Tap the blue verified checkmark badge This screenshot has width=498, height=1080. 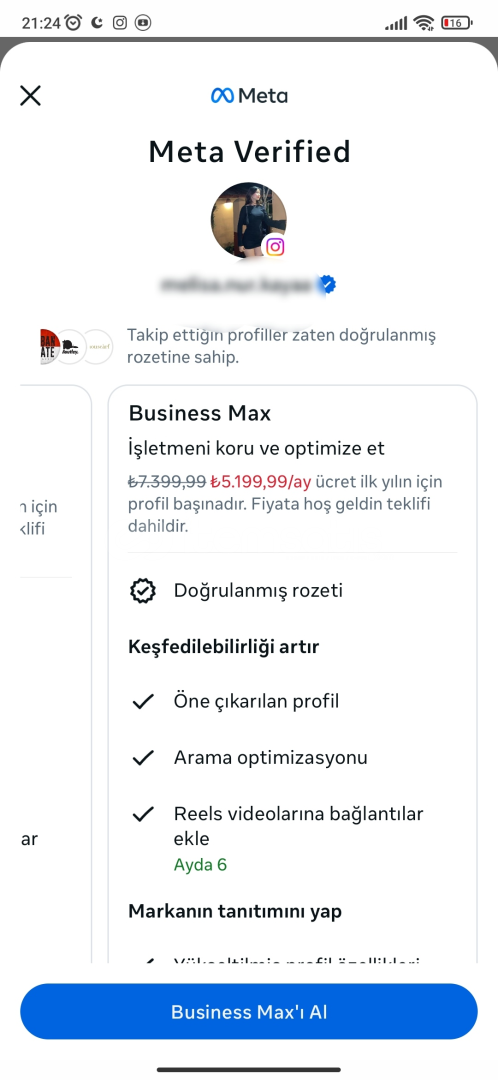point(327,284)
